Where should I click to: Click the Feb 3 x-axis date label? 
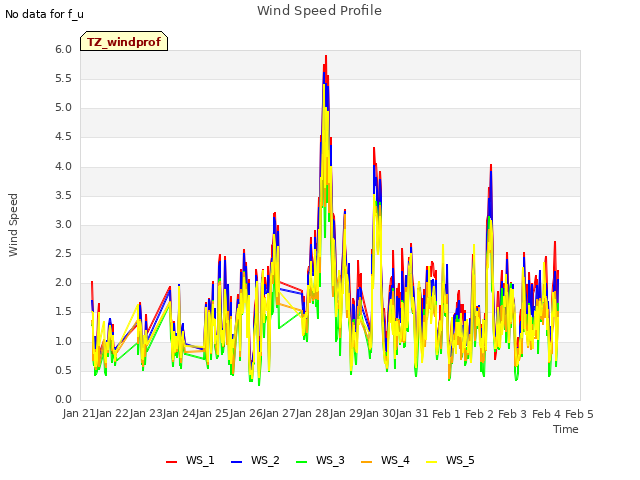tap(513, 414)
